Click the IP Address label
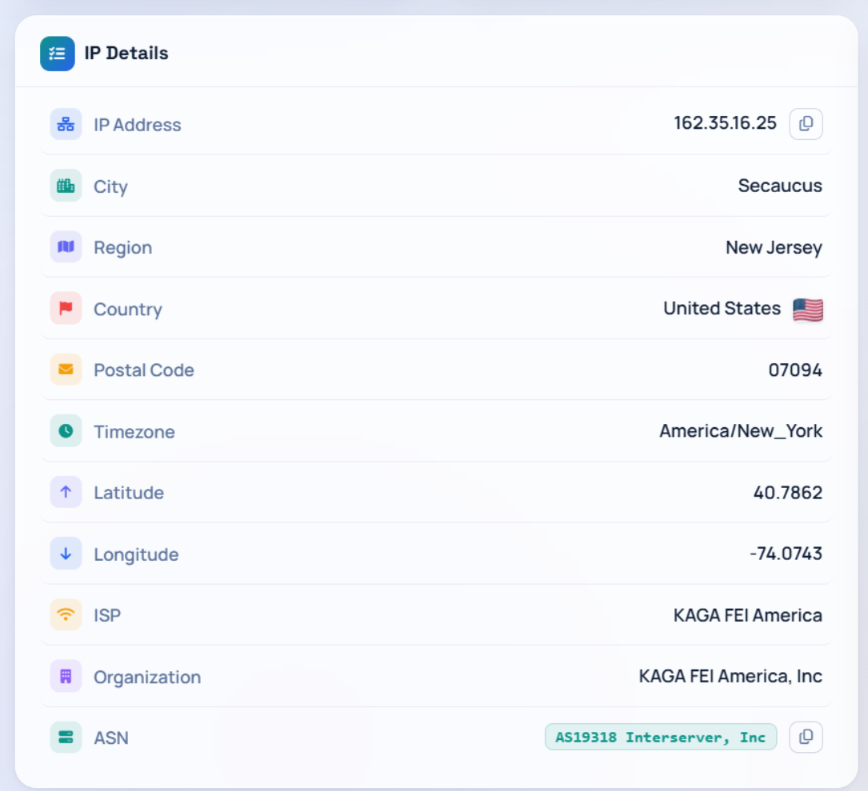The height and width of the screenshot is (791, 868). (x=137, y=125)
